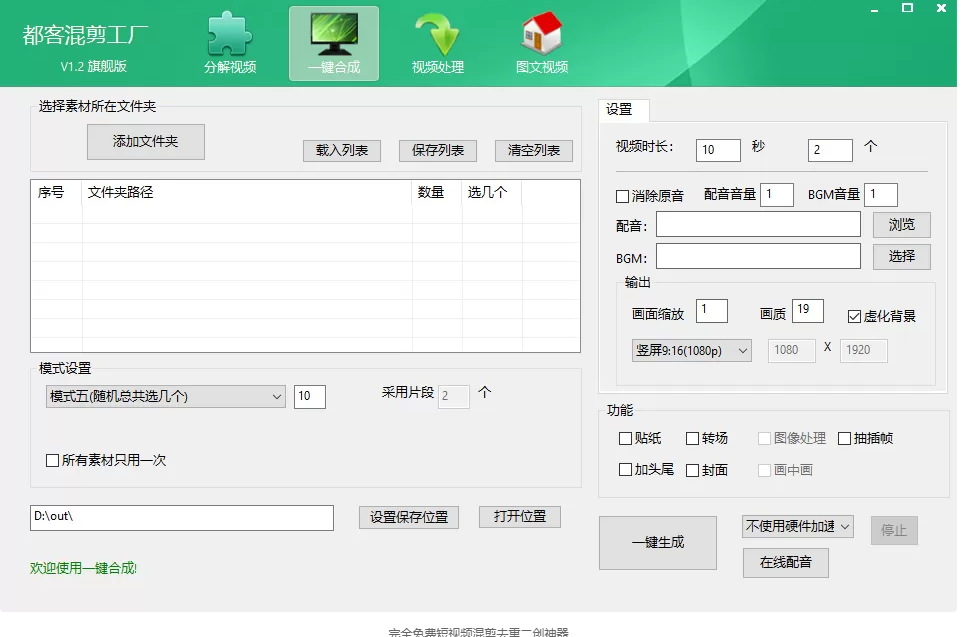Click the BGM file path field
Image resolution: width=964 pixels, height=637 pixels.
point(758,256)
